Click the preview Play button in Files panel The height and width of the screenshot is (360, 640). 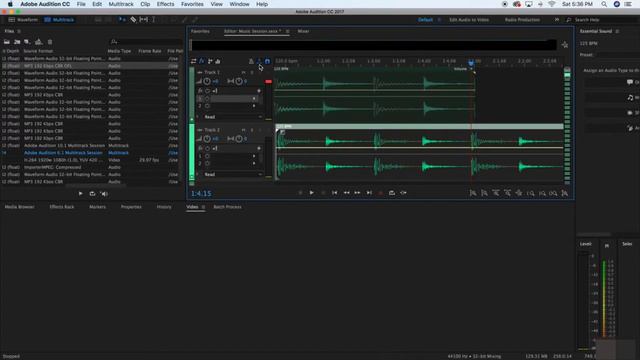tap(80, 193)
